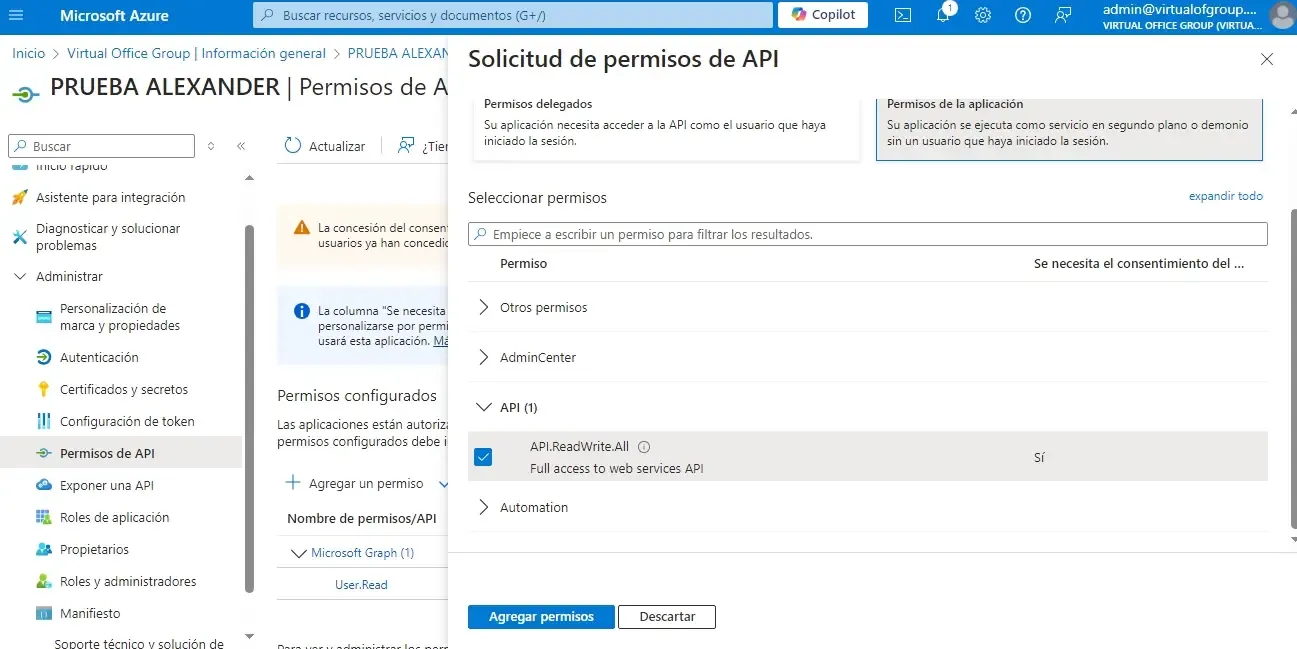
Task: Open the Cloud Shell icon in header
Action: pyautogui.click(x=903, y=15)
